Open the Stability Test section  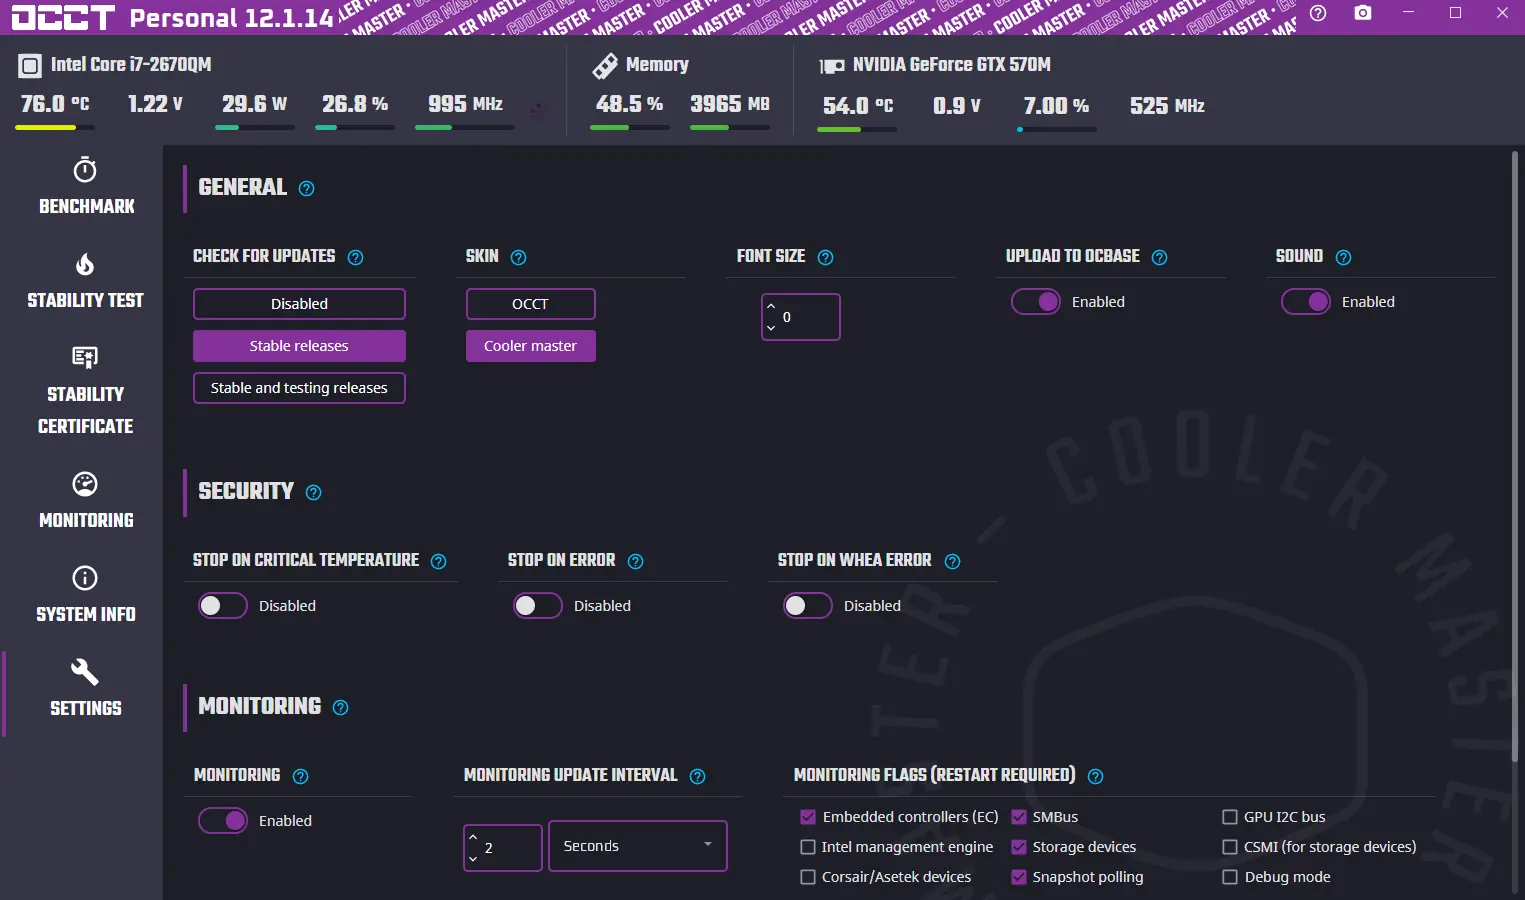86,281
